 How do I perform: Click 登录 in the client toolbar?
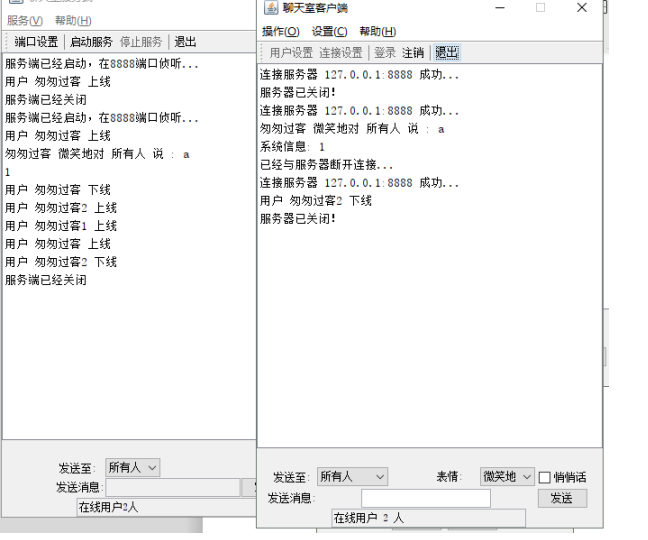[385, 53]
